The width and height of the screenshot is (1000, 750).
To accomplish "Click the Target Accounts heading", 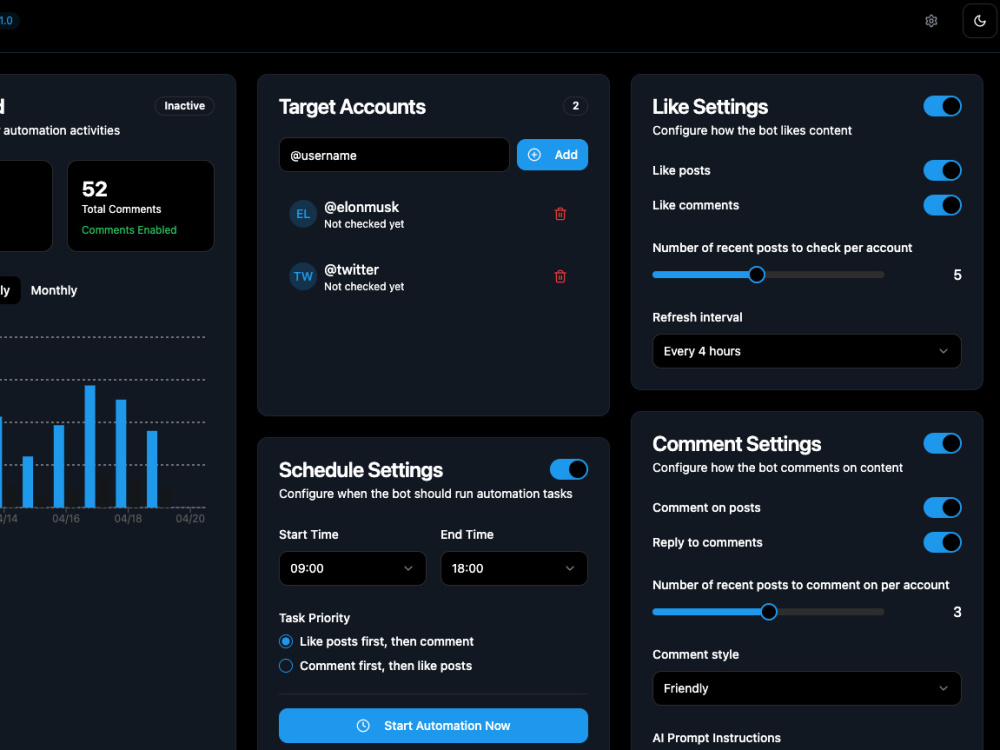I will coord(352,107).
